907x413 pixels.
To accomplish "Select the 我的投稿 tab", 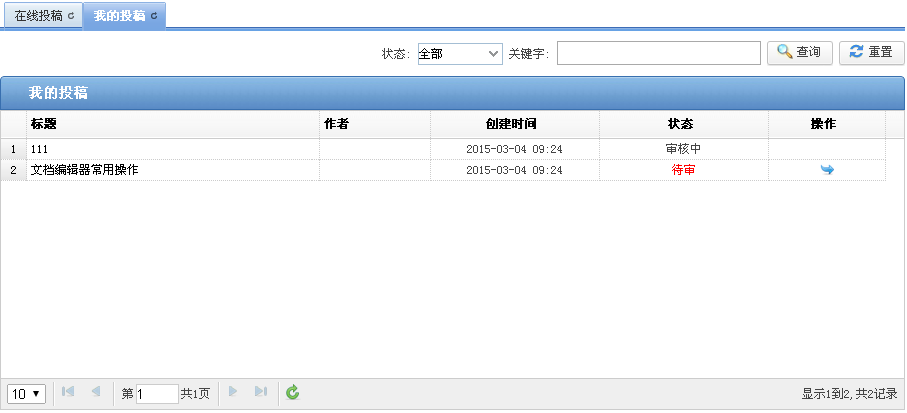I will point(119,16).
